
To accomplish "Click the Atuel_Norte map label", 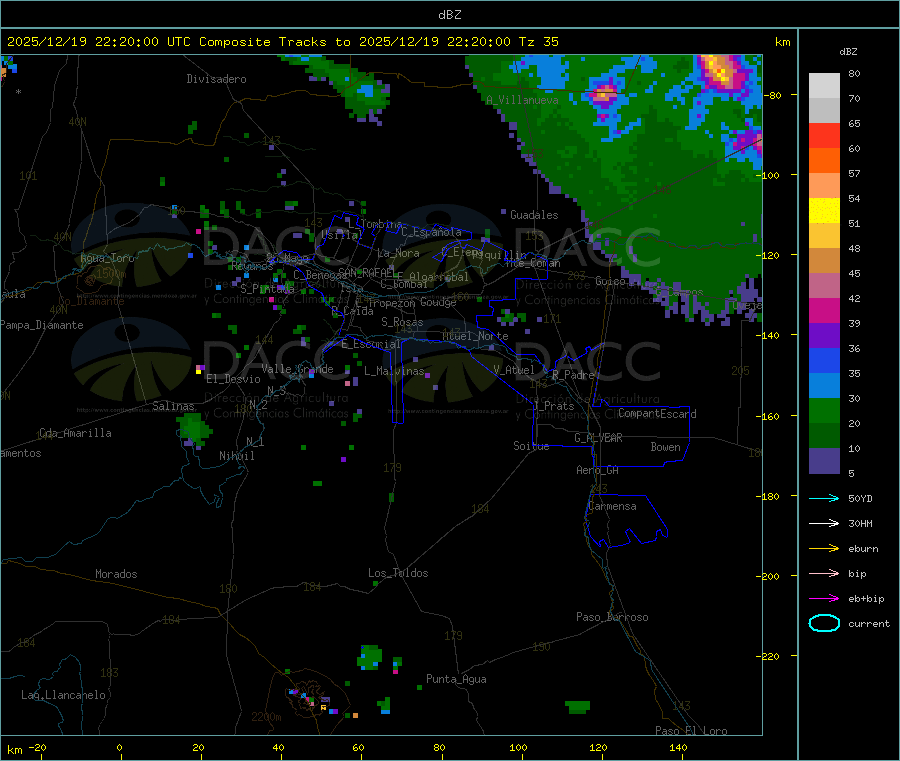I will [475, 336].
